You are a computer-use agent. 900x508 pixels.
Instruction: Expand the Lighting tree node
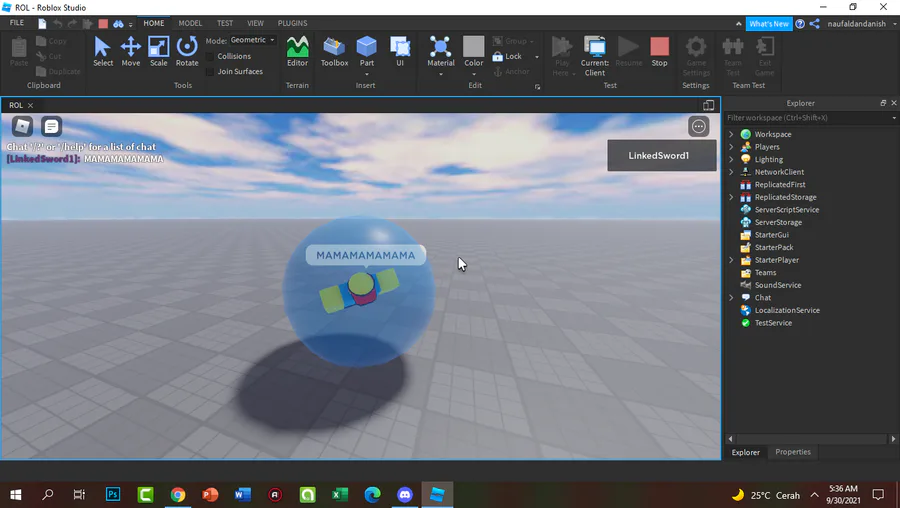click(x=731, y=160)
